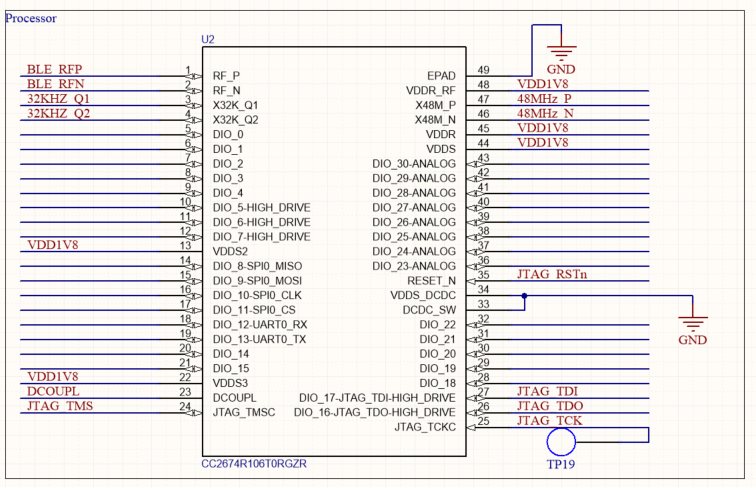Click the CC2674R106T0RGZR part number text
The height and width of the screenshot is (487, 756).
pyautogui.click(x=254, y=464)
